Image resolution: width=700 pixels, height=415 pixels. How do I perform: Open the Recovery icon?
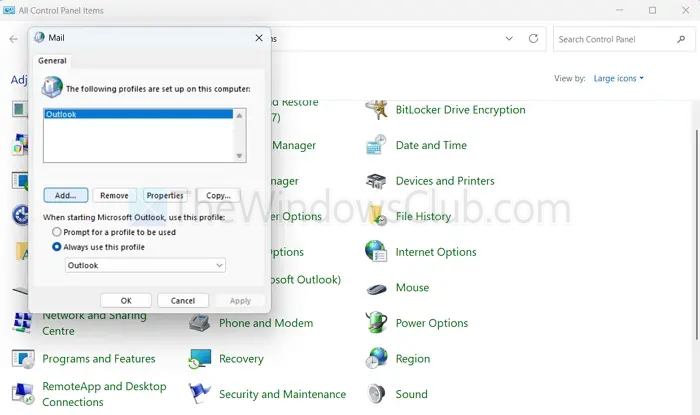(x=200, y=359)
